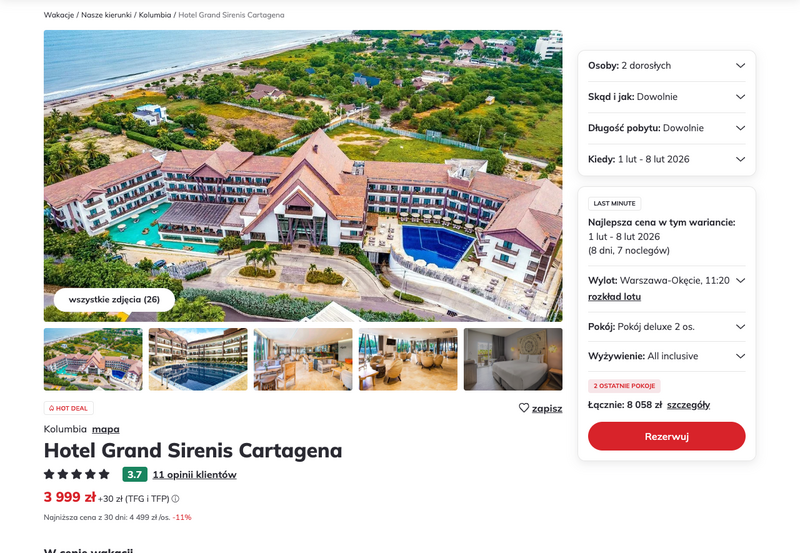The image size is (800, 553).
Task: Click the green 3.7 rating badge
Action: (135, 474)
